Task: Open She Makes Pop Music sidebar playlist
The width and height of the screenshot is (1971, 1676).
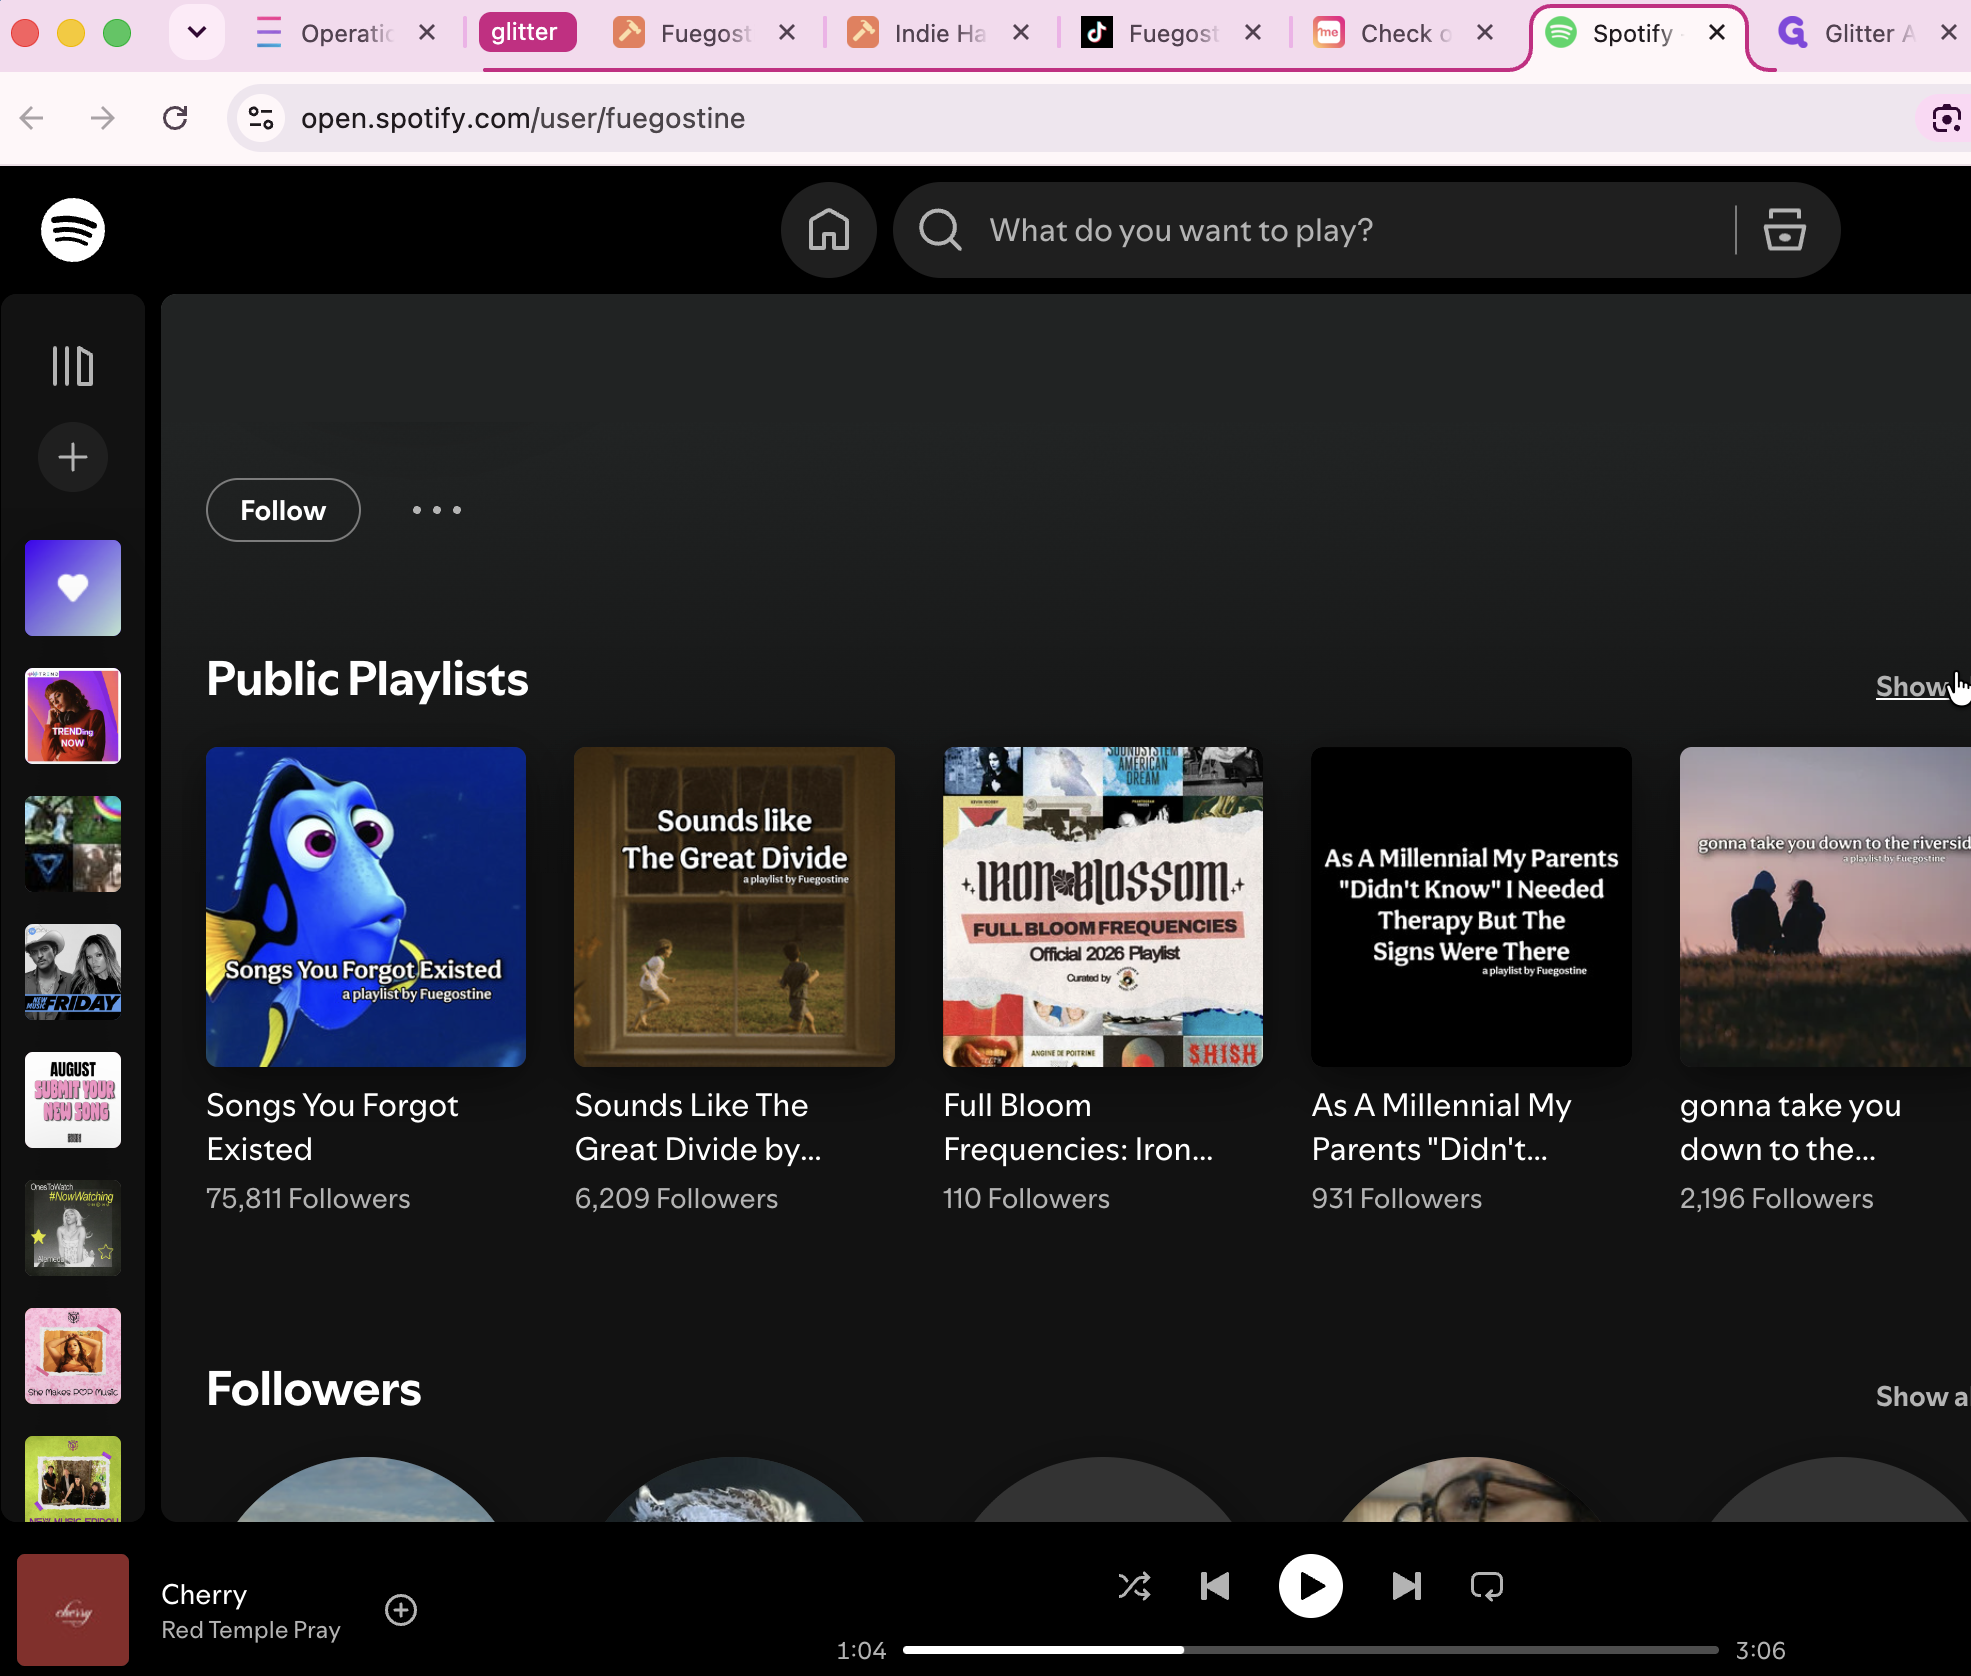Action: [73, 1356]
